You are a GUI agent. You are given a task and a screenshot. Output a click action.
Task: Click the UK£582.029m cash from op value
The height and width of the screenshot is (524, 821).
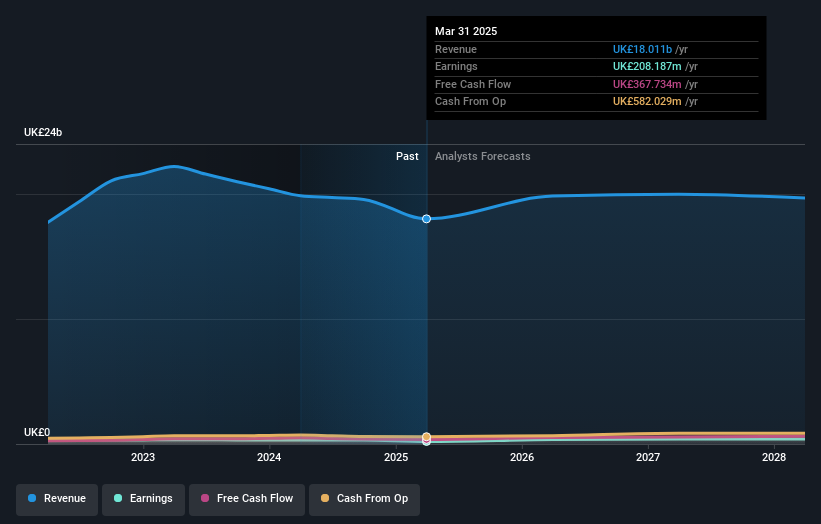pos(647,102)
